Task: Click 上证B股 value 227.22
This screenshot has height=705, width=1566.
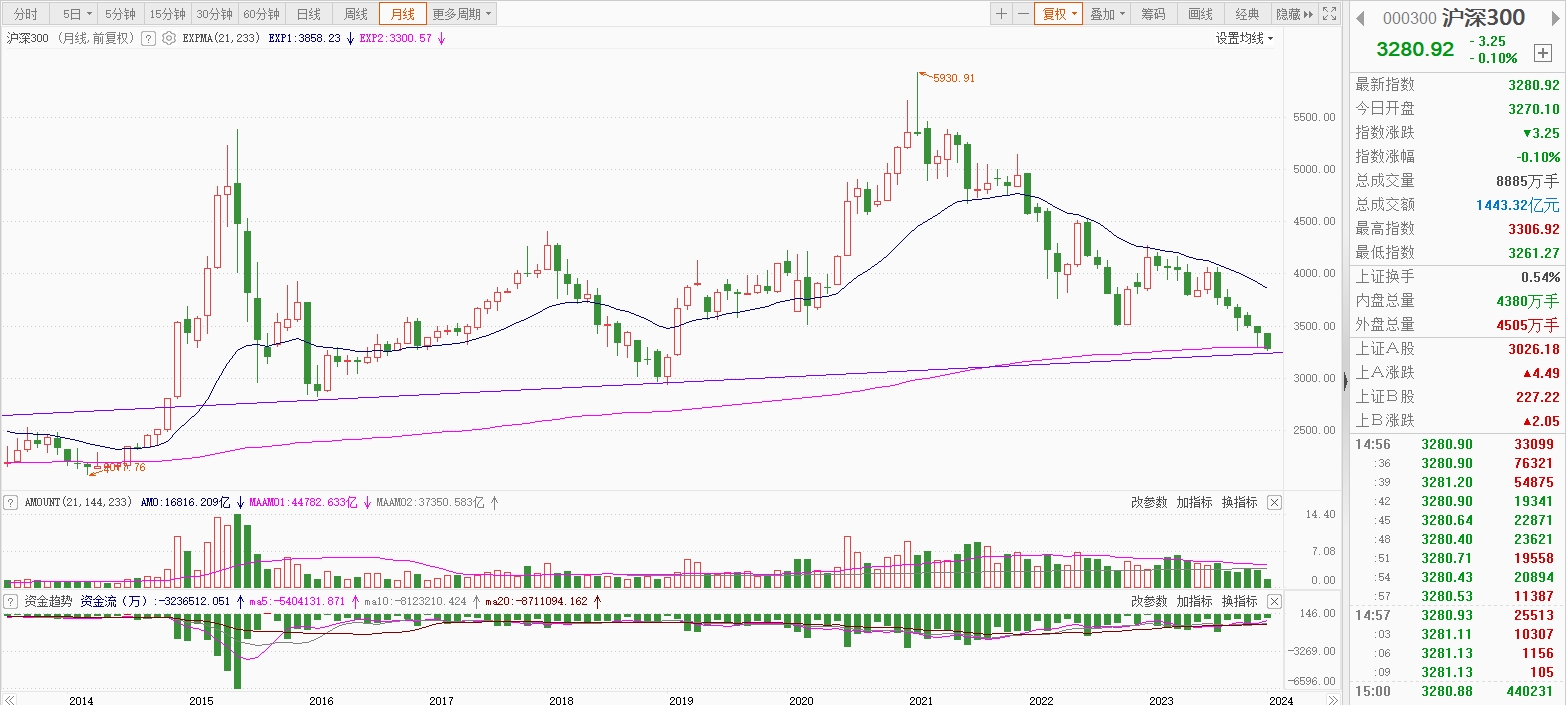Action: [x=1538, y=396]
